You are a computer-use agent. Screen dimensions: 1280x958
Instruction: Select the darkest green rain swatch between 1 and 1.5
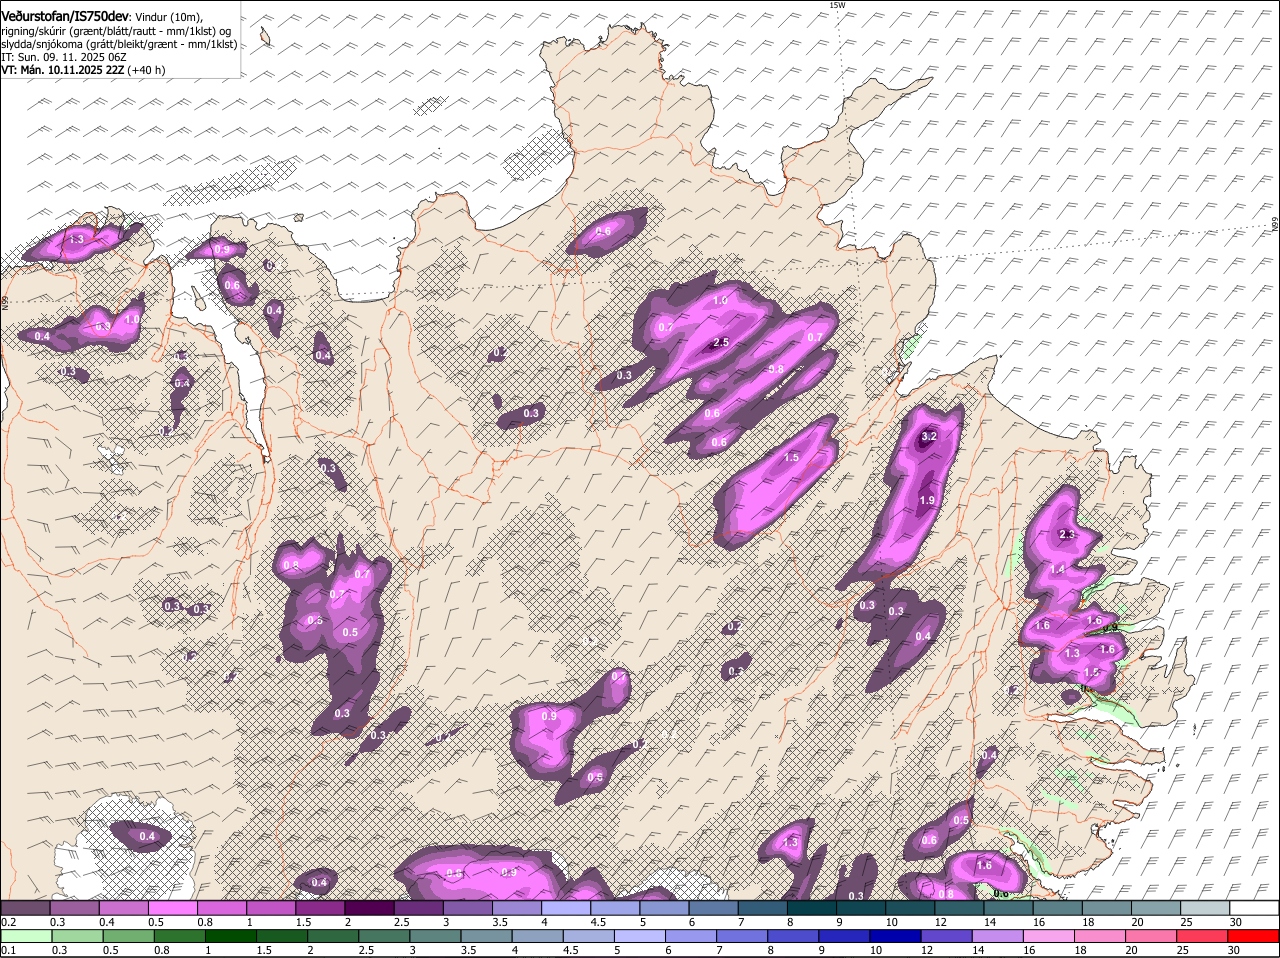coord(231,937)
